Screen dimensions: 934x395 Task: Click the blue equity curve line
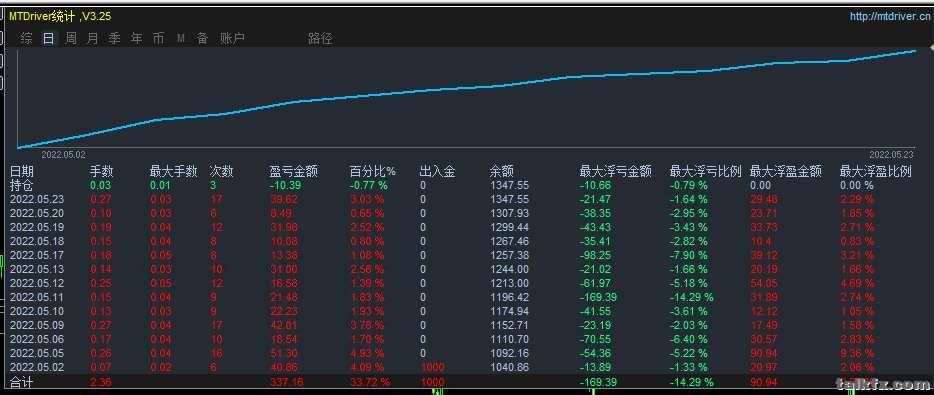(x=467, y=89)
